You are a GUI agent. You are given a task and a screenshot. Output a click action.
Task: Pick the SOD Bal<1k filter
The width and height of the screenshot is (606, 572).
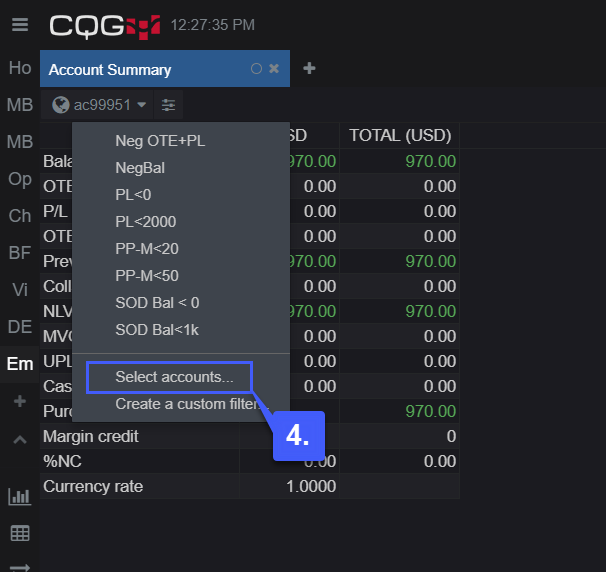coord(157,330)
